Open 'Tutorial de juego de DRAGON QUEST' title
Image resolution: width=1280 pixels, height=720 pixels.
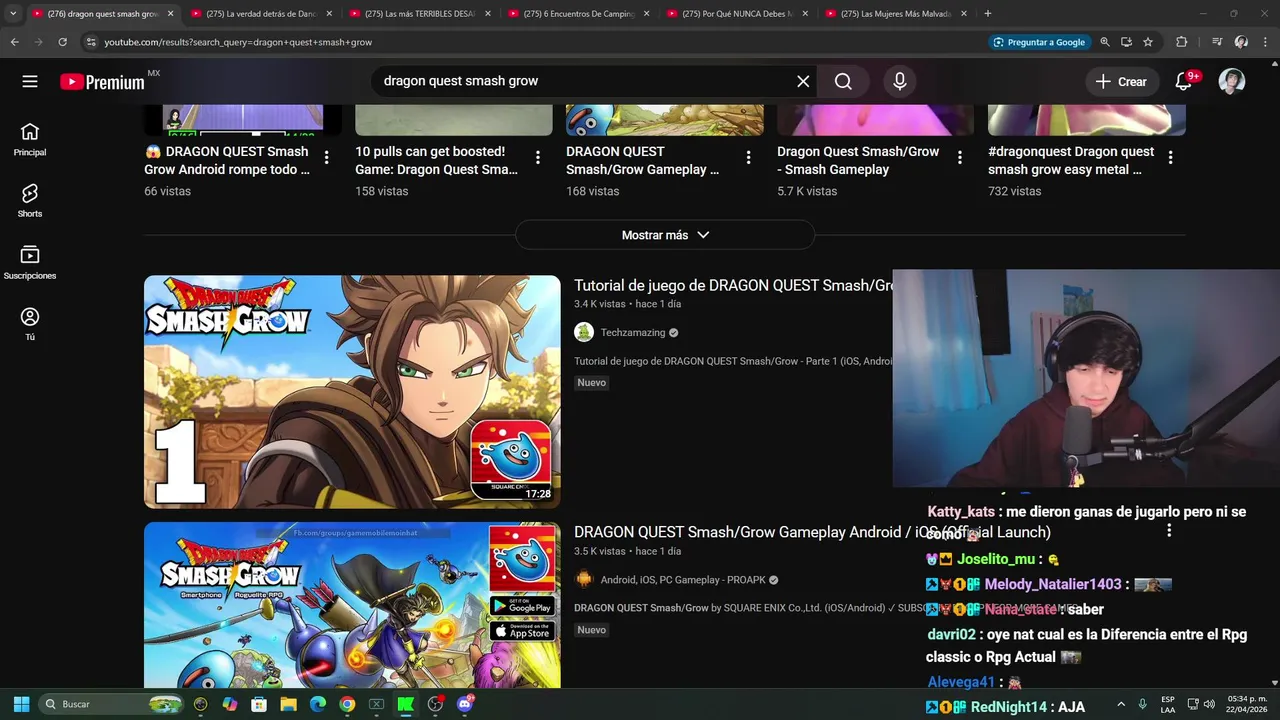tap(733, 286)
